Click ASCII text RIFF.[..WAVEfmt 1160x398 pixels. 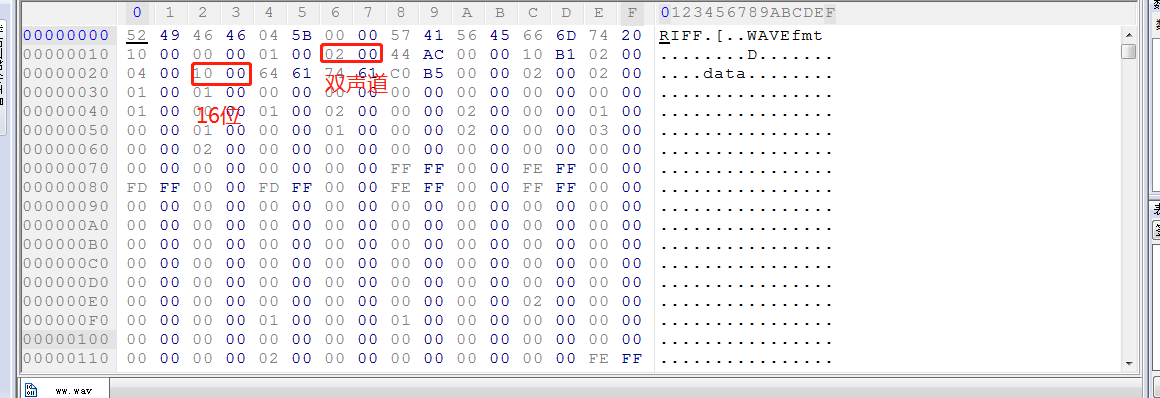(741, 36)
